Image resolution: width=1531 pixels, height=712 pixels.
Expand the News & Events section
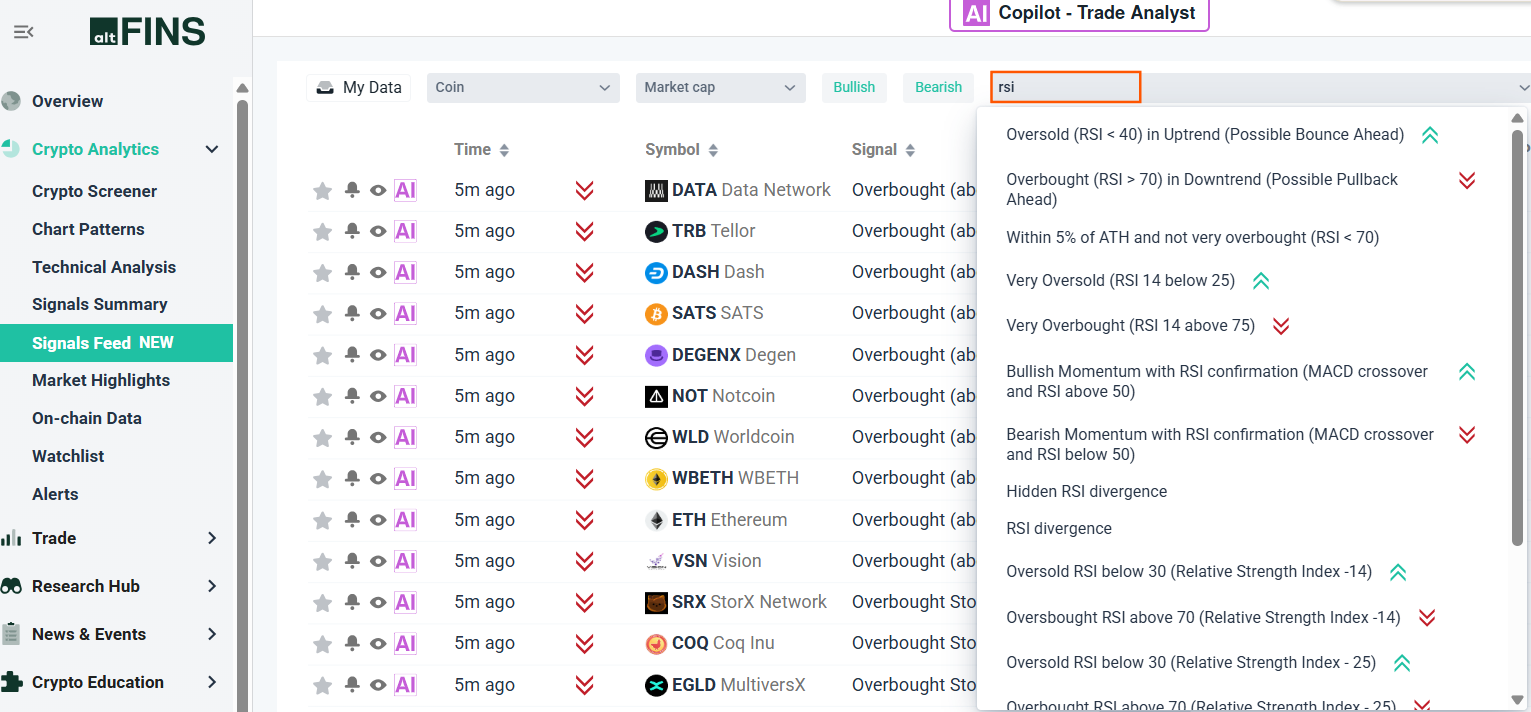[x=212, y=634]
